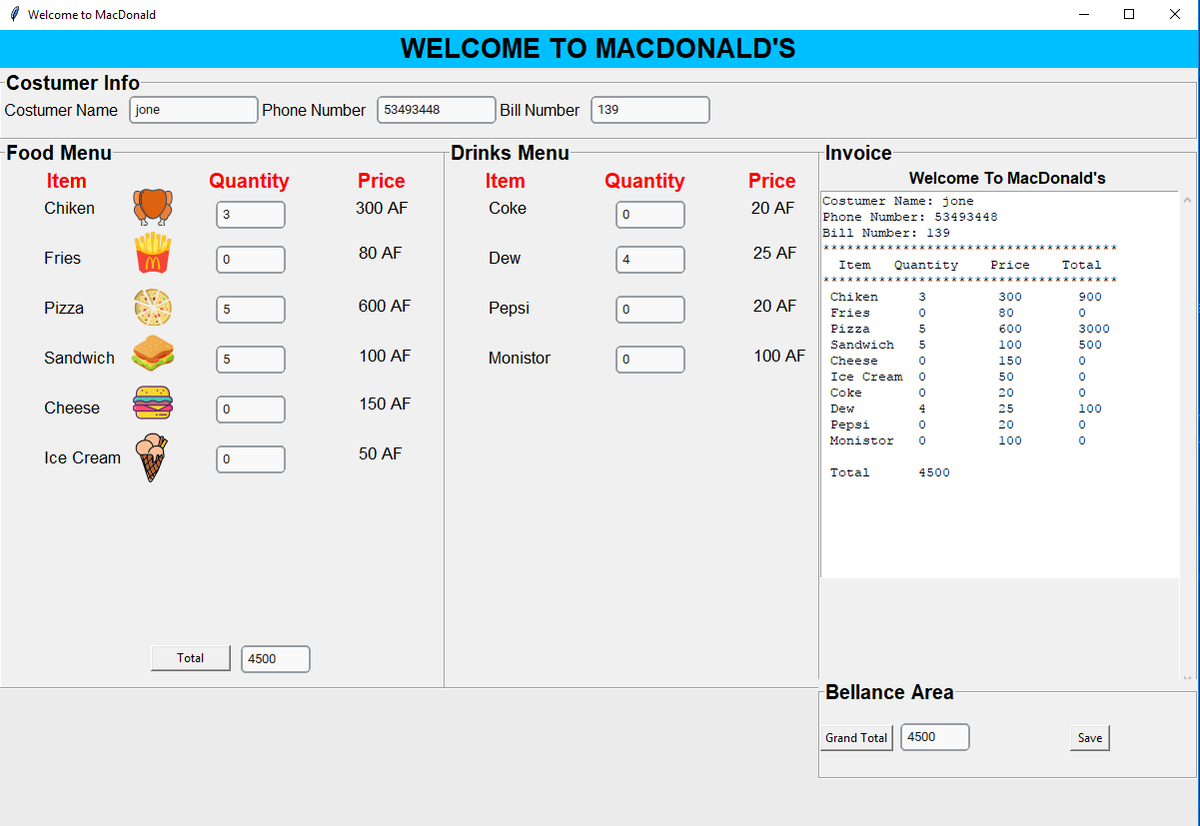1200x826 pixels.
Task: Focus the Phone Number field
Action: [x=436, y=110]
